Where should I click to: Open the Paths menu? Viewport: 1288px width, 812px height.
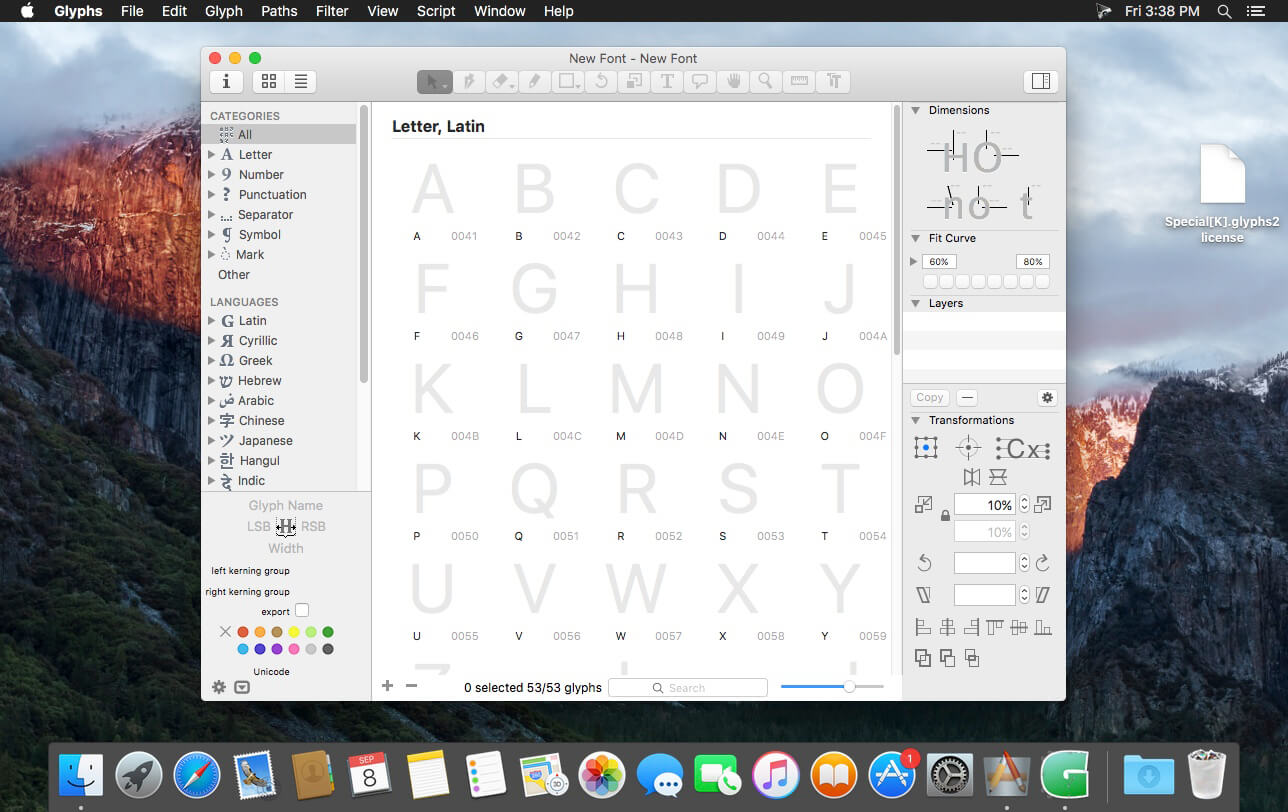(279, 11)
